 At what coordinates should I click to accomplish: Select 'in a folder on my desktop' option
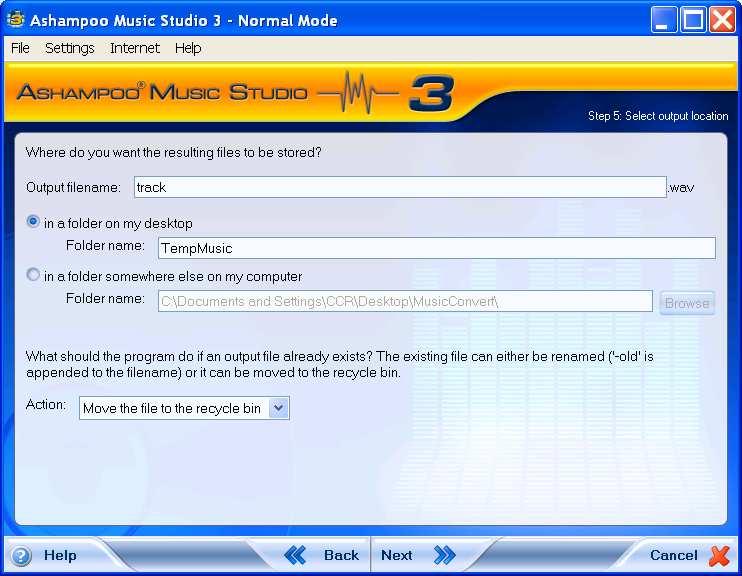click(34, 222)
